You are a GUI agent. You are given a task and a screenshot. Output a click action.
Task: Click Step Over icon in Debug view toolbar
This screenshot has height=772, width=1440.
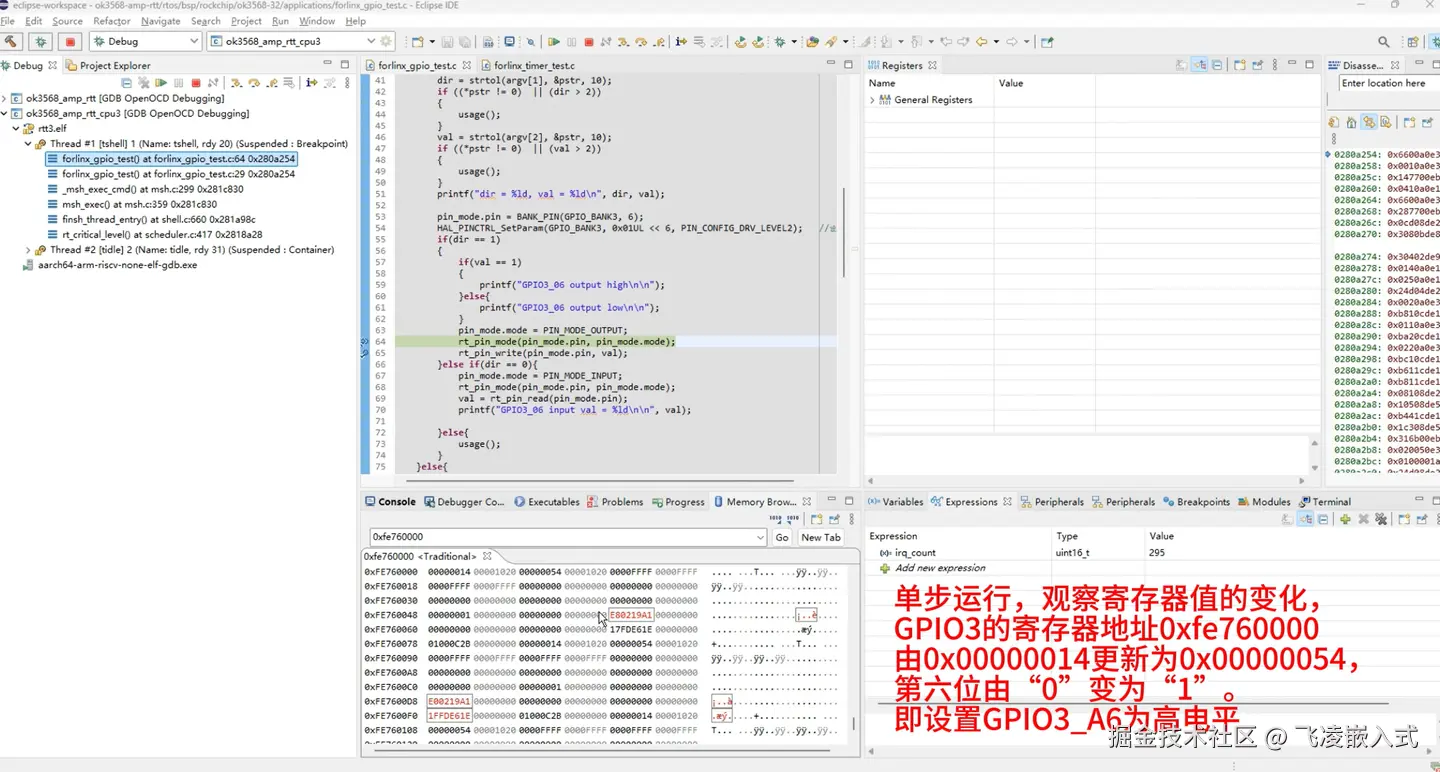tap(254, 83)
